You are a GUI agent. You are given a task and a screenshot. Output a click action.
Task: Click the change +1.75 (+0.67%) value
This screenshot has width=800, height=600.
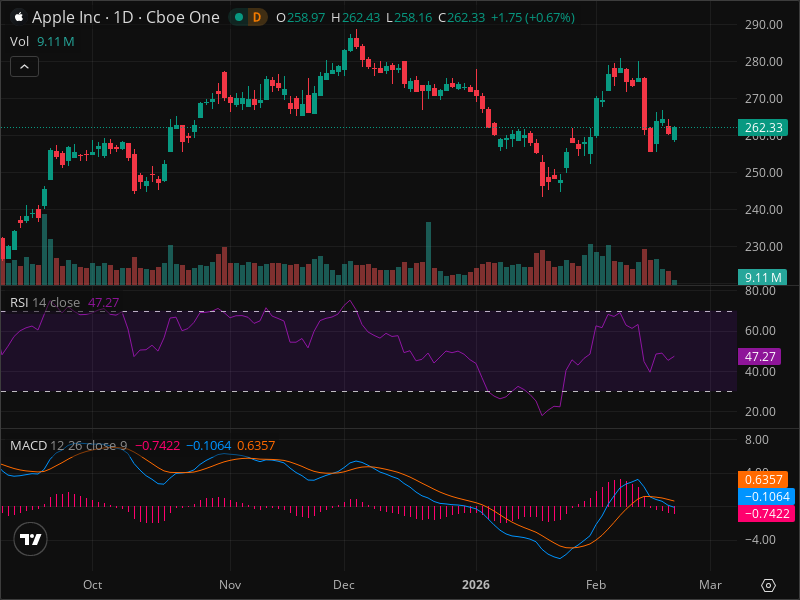pos(533,17)
